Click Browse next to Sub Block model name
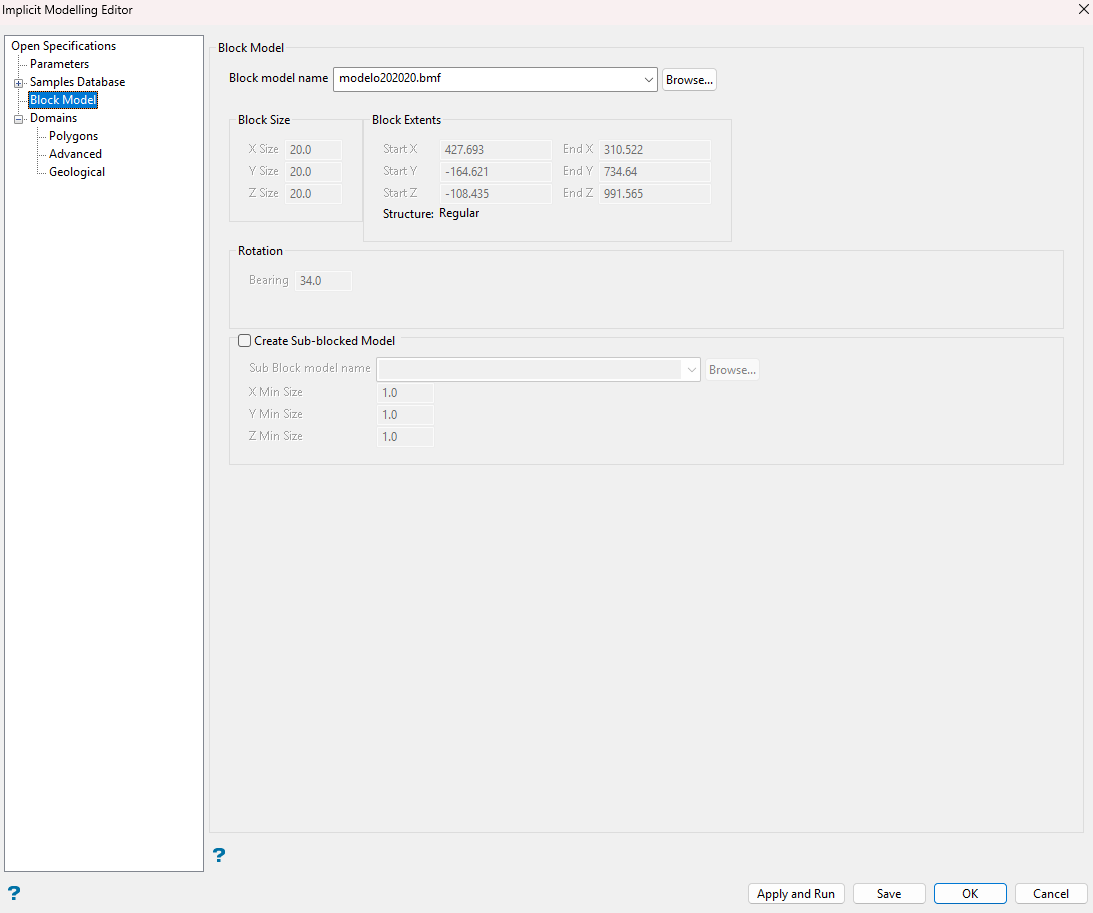The height and width of the screenshot is (913, 1093). point(732,369)
